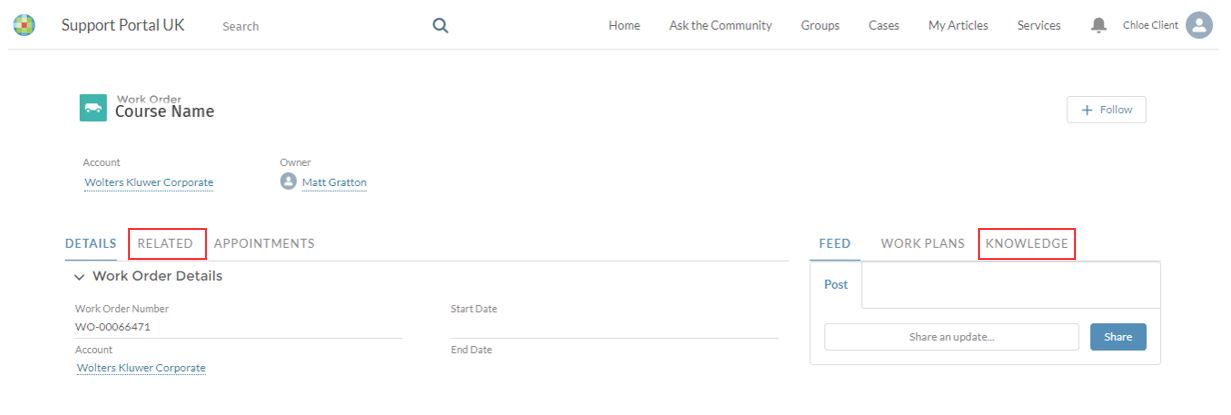The height and width of the screenshot is (415, 1231).
Task: Navigate to Cases
Action: pos(884,26)
